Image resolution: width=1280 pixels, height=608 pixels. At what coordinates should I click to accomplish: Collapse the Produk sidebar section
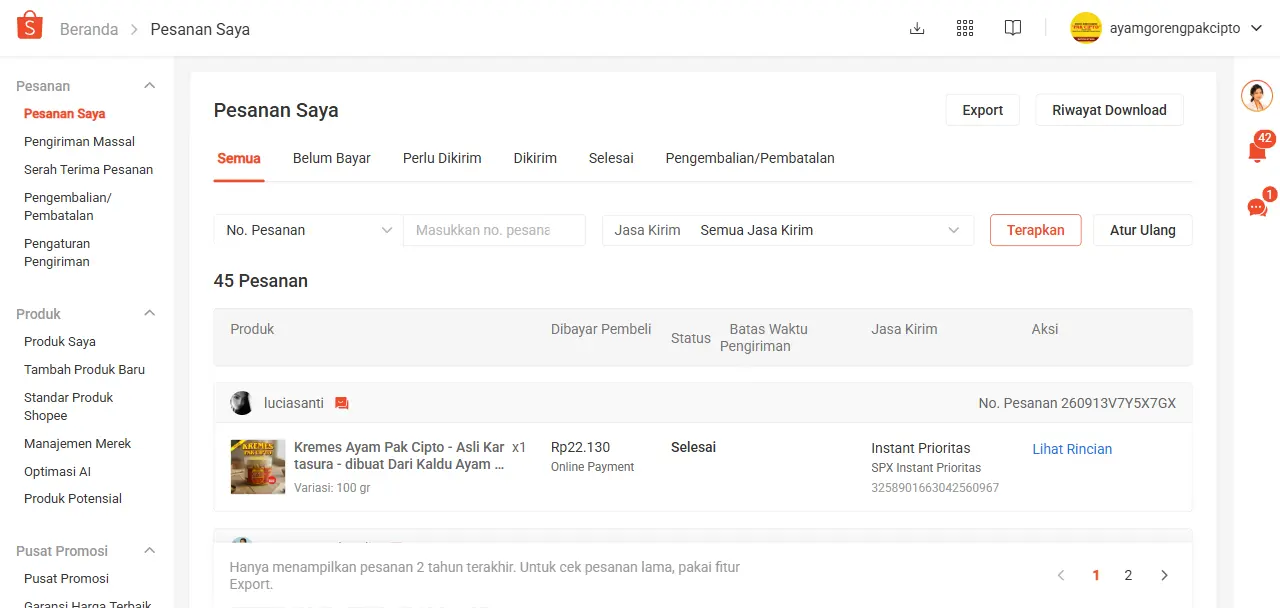tap(150, 314)
